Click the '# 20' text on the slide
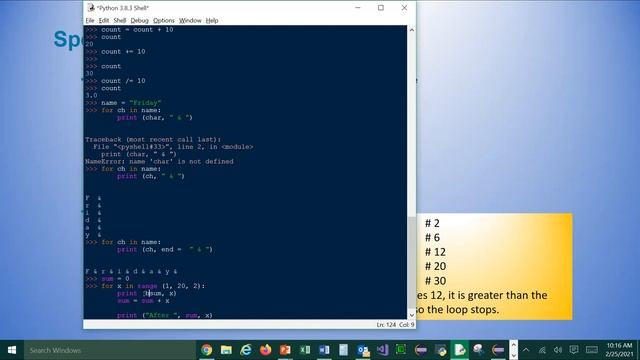This screenshot has height=360, width=640. [436, 266]
